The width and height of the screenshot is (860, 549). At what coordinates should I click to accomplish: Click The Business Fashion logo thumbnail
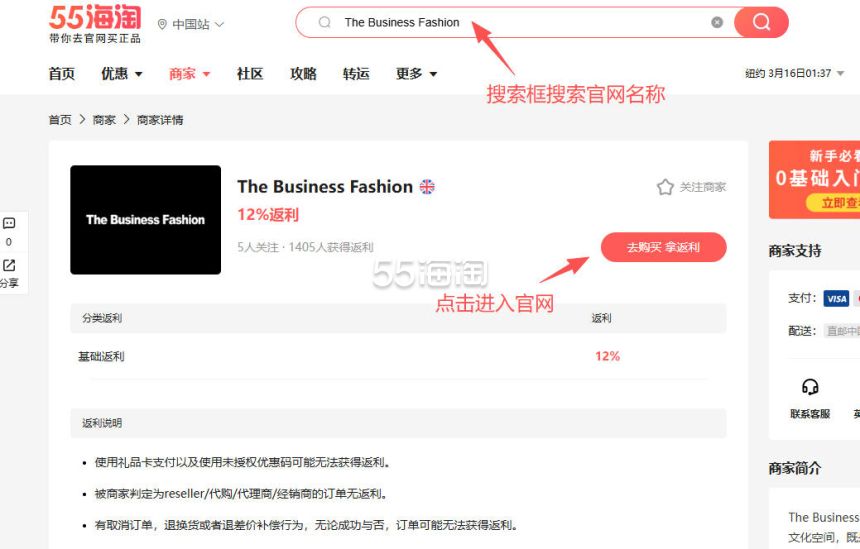pos(145,220)
